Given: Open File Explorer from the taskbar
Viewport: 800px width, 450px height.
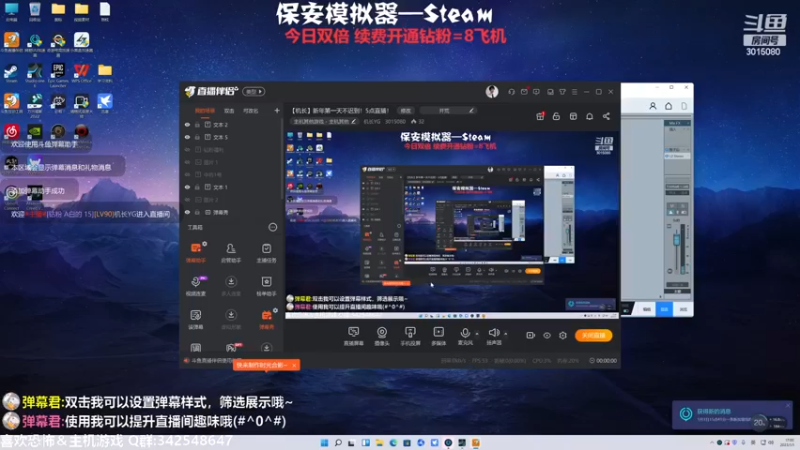Looking at the screenshot, I should [x=379, y=443].
